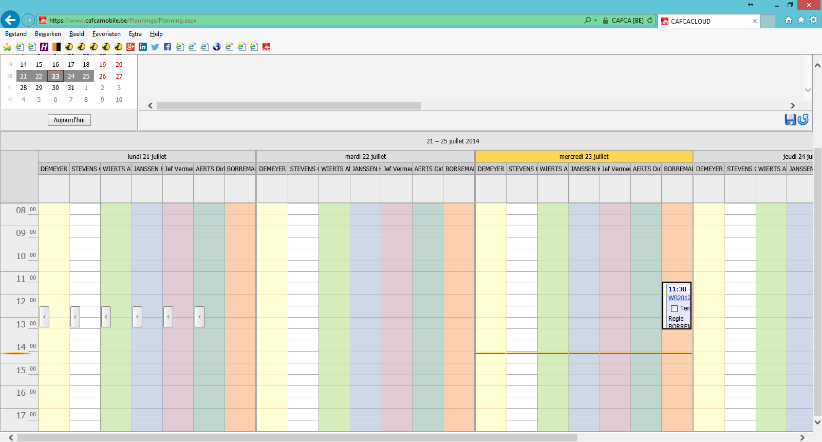
Task: Click collapse arrow in Monday's Jef Vermeir column
Action: 168,317
